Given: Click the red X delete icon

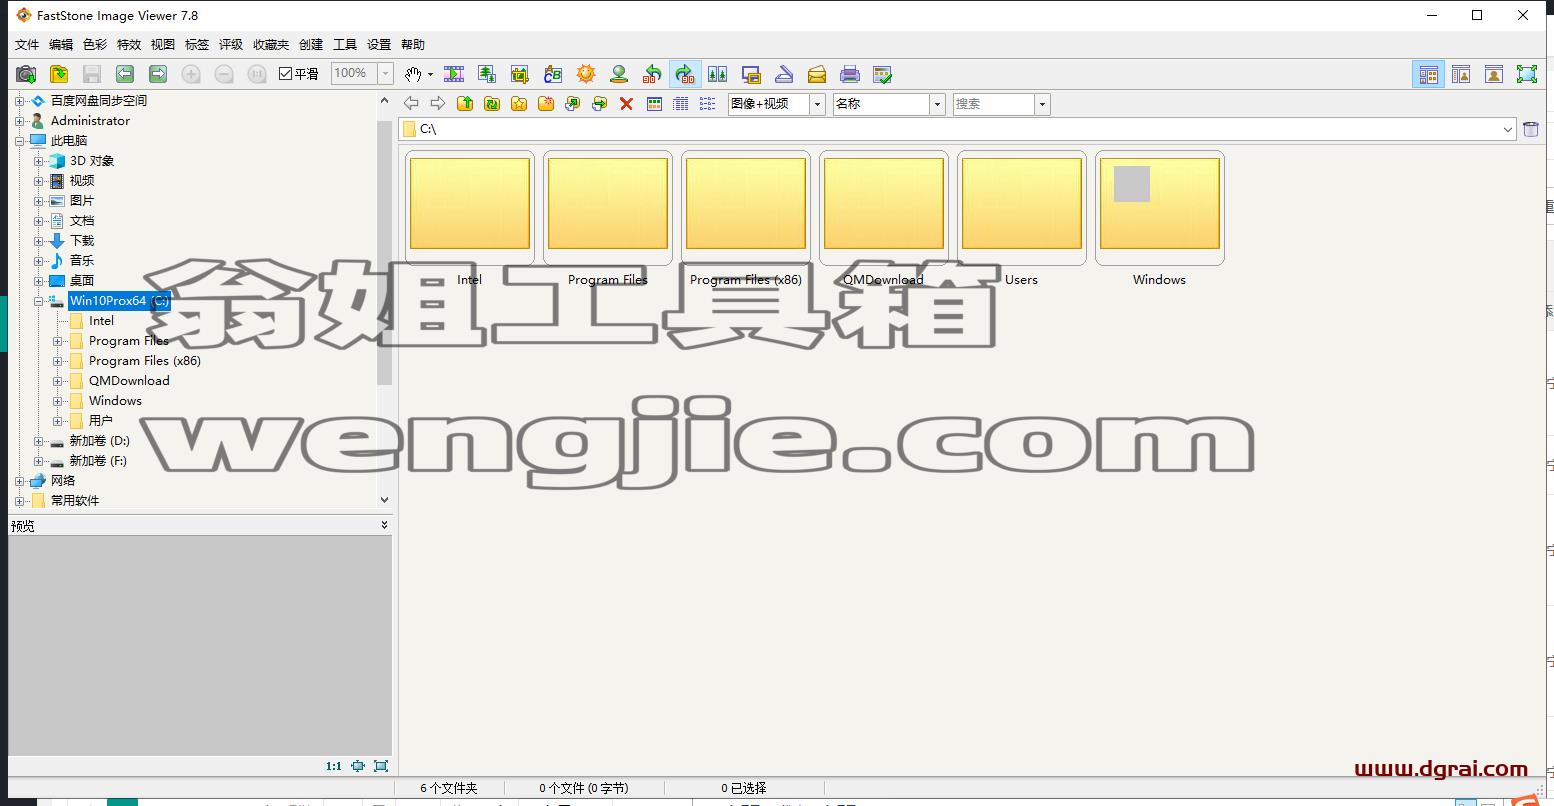Looking at the screenshot, I should coord(627,103).
